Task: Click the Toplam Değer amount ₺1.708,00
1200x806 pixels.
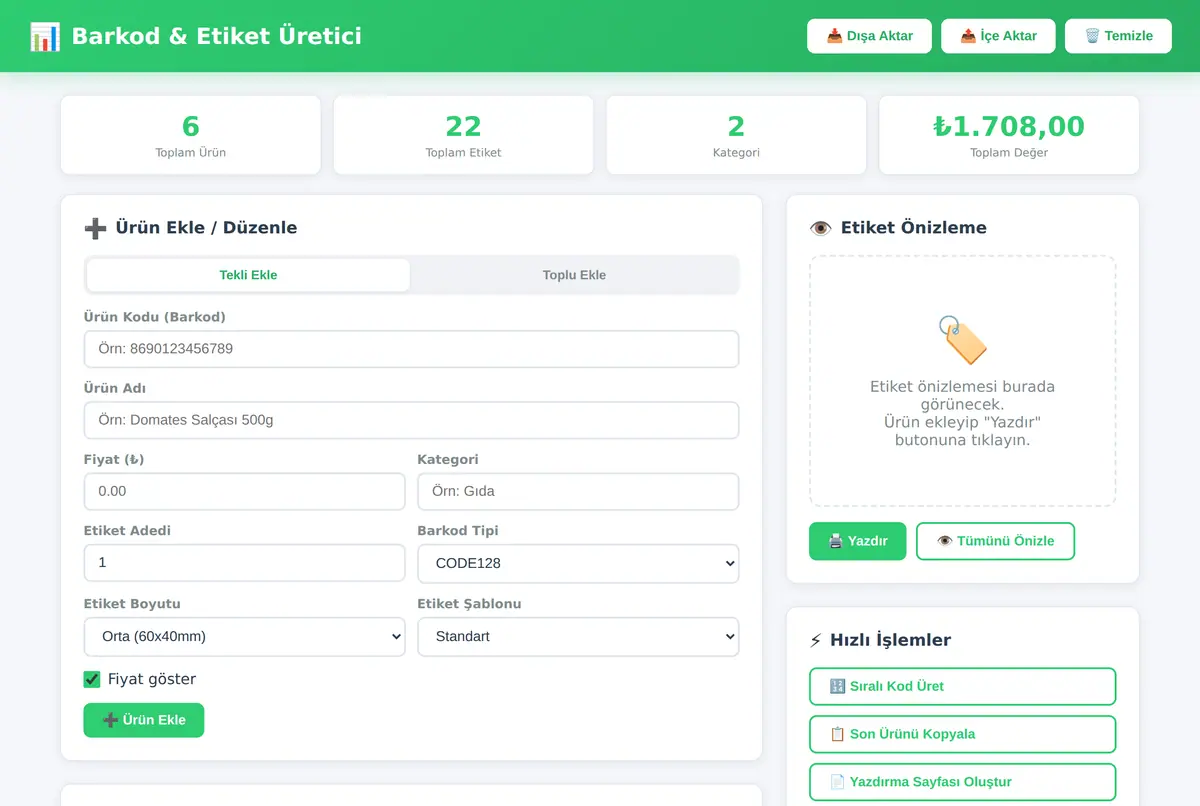Action: pos(1009,126)
